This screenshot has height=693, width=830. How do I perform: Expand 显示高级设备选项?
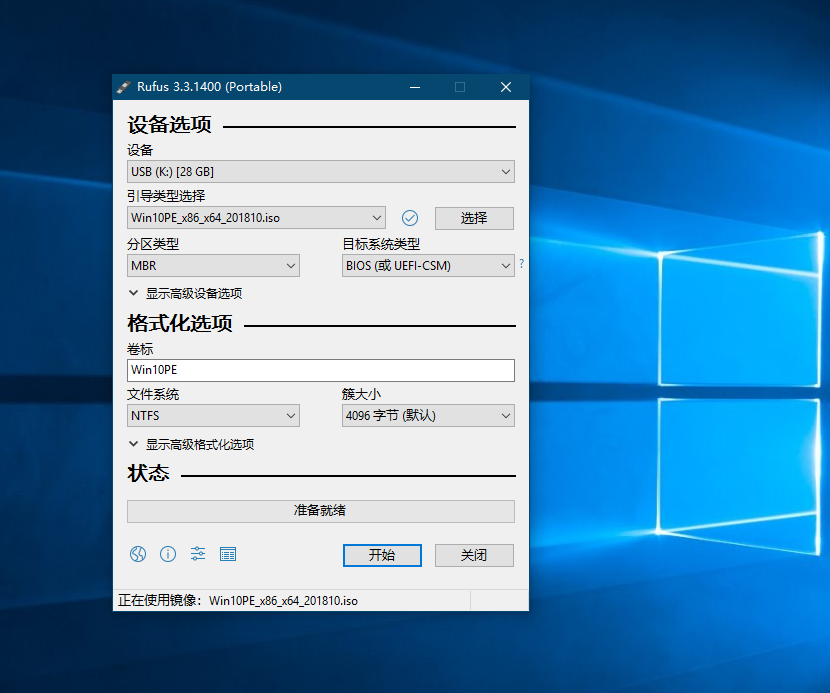[185, 293]
